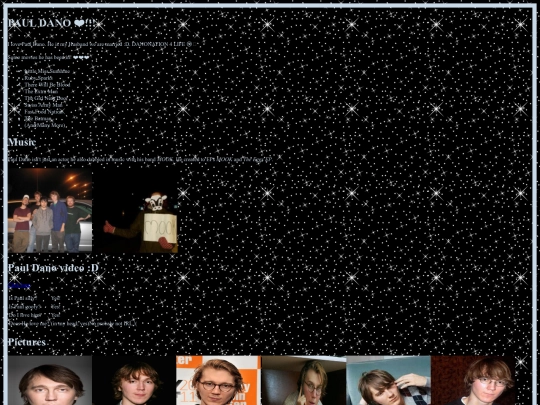Select The Girl Next Door list item

(46, 98)
